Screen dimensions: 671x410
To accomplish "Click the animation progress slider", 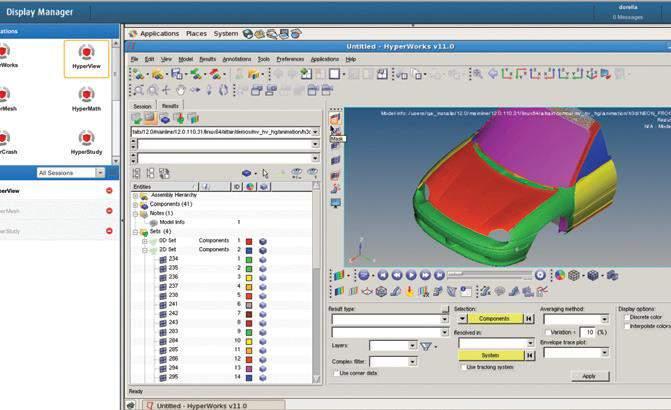I will pos(489,274).
